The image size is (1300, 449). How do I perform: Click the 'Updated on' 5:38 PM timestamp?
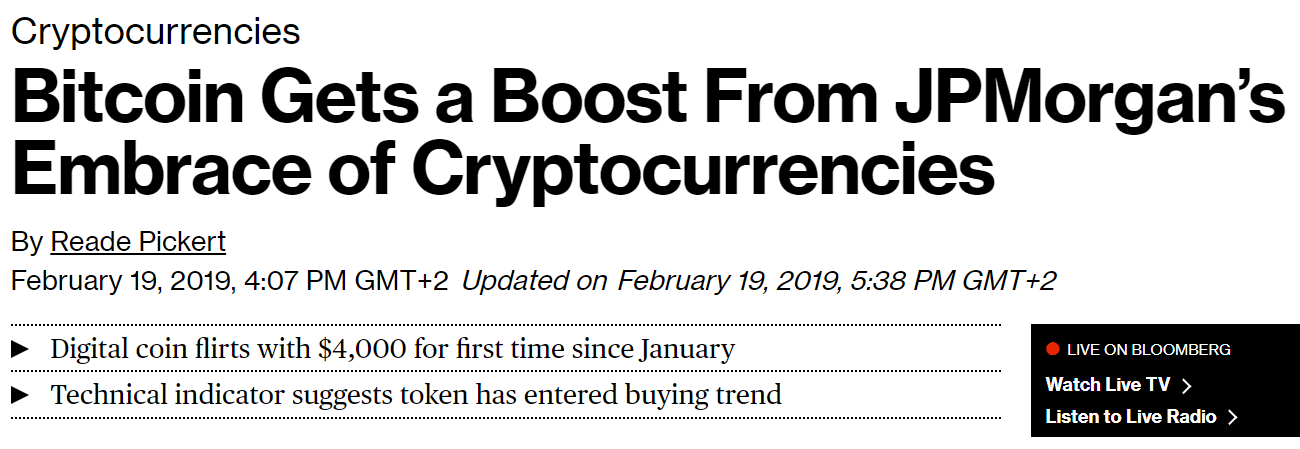pos(758,280)
